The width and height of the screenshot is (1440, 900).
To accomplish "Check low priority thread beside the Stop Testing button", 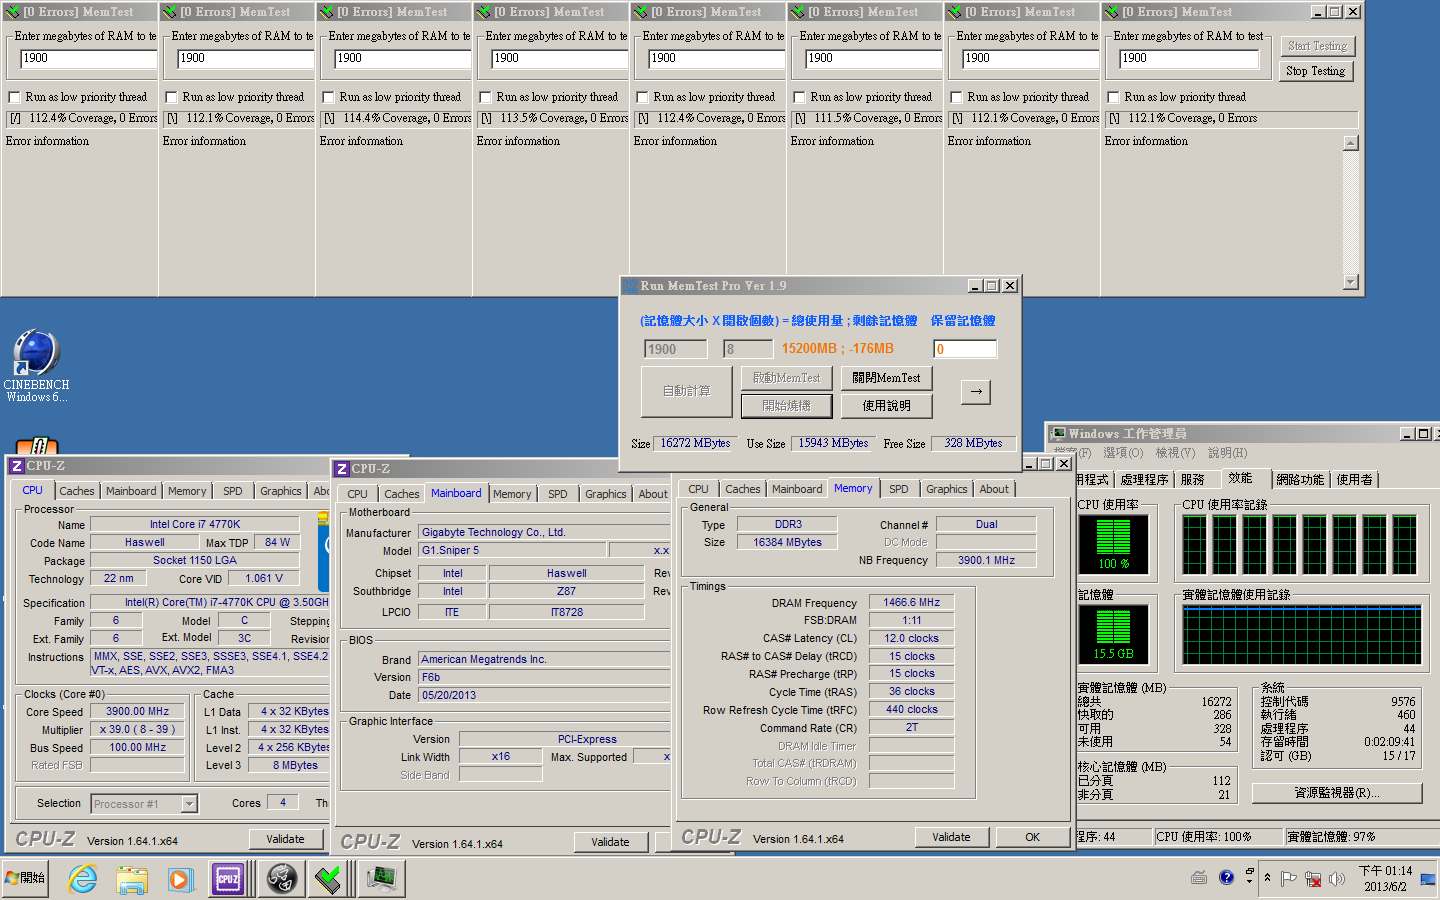I will [x=1113, y=97].
